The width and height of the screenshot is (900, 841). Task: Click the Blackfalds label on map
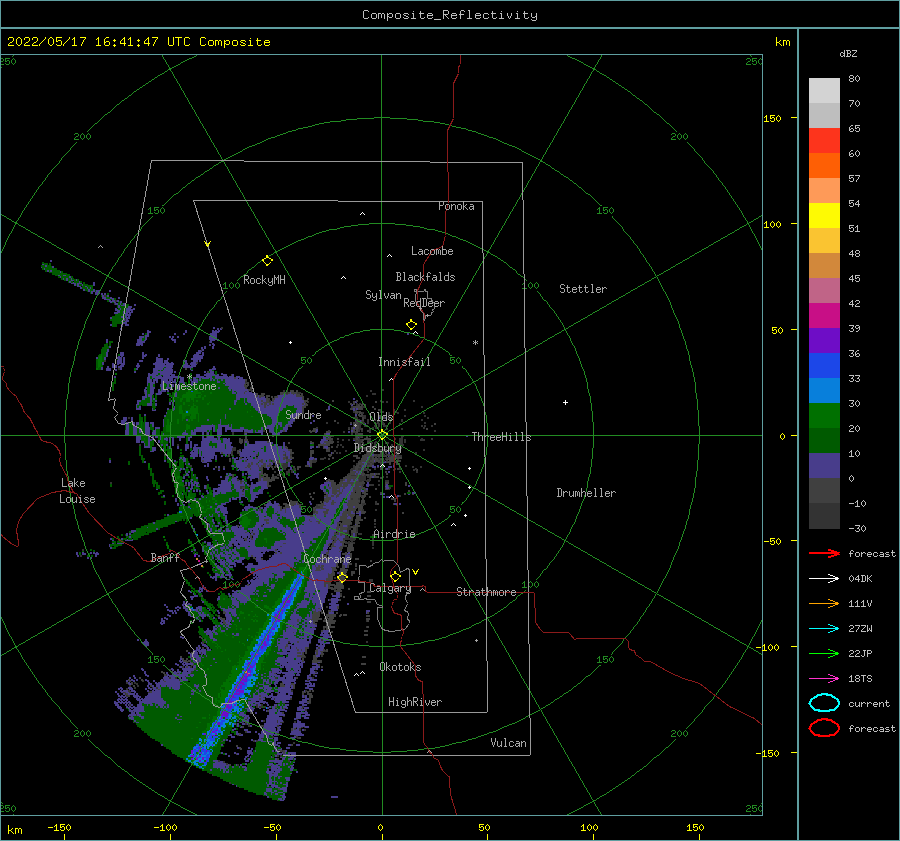[425, 277]
